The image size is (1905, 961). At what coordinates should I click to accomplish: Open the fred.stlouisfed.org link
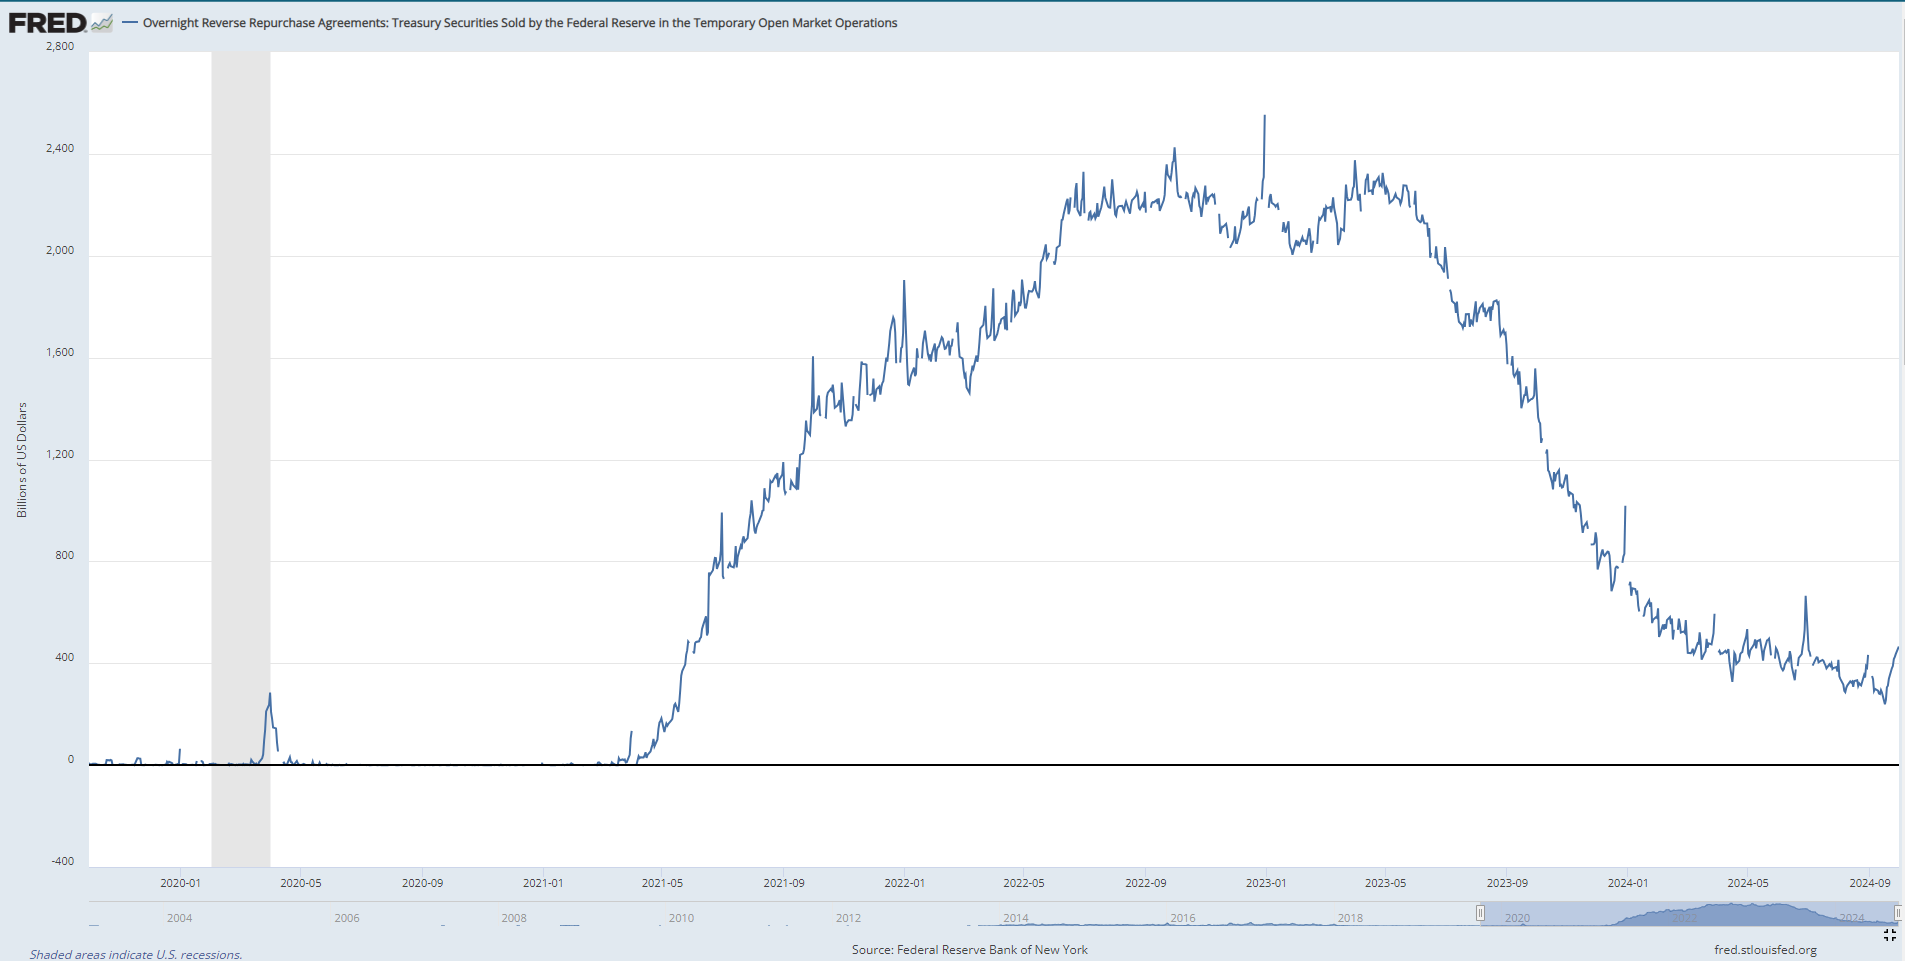click(1765, 950)
